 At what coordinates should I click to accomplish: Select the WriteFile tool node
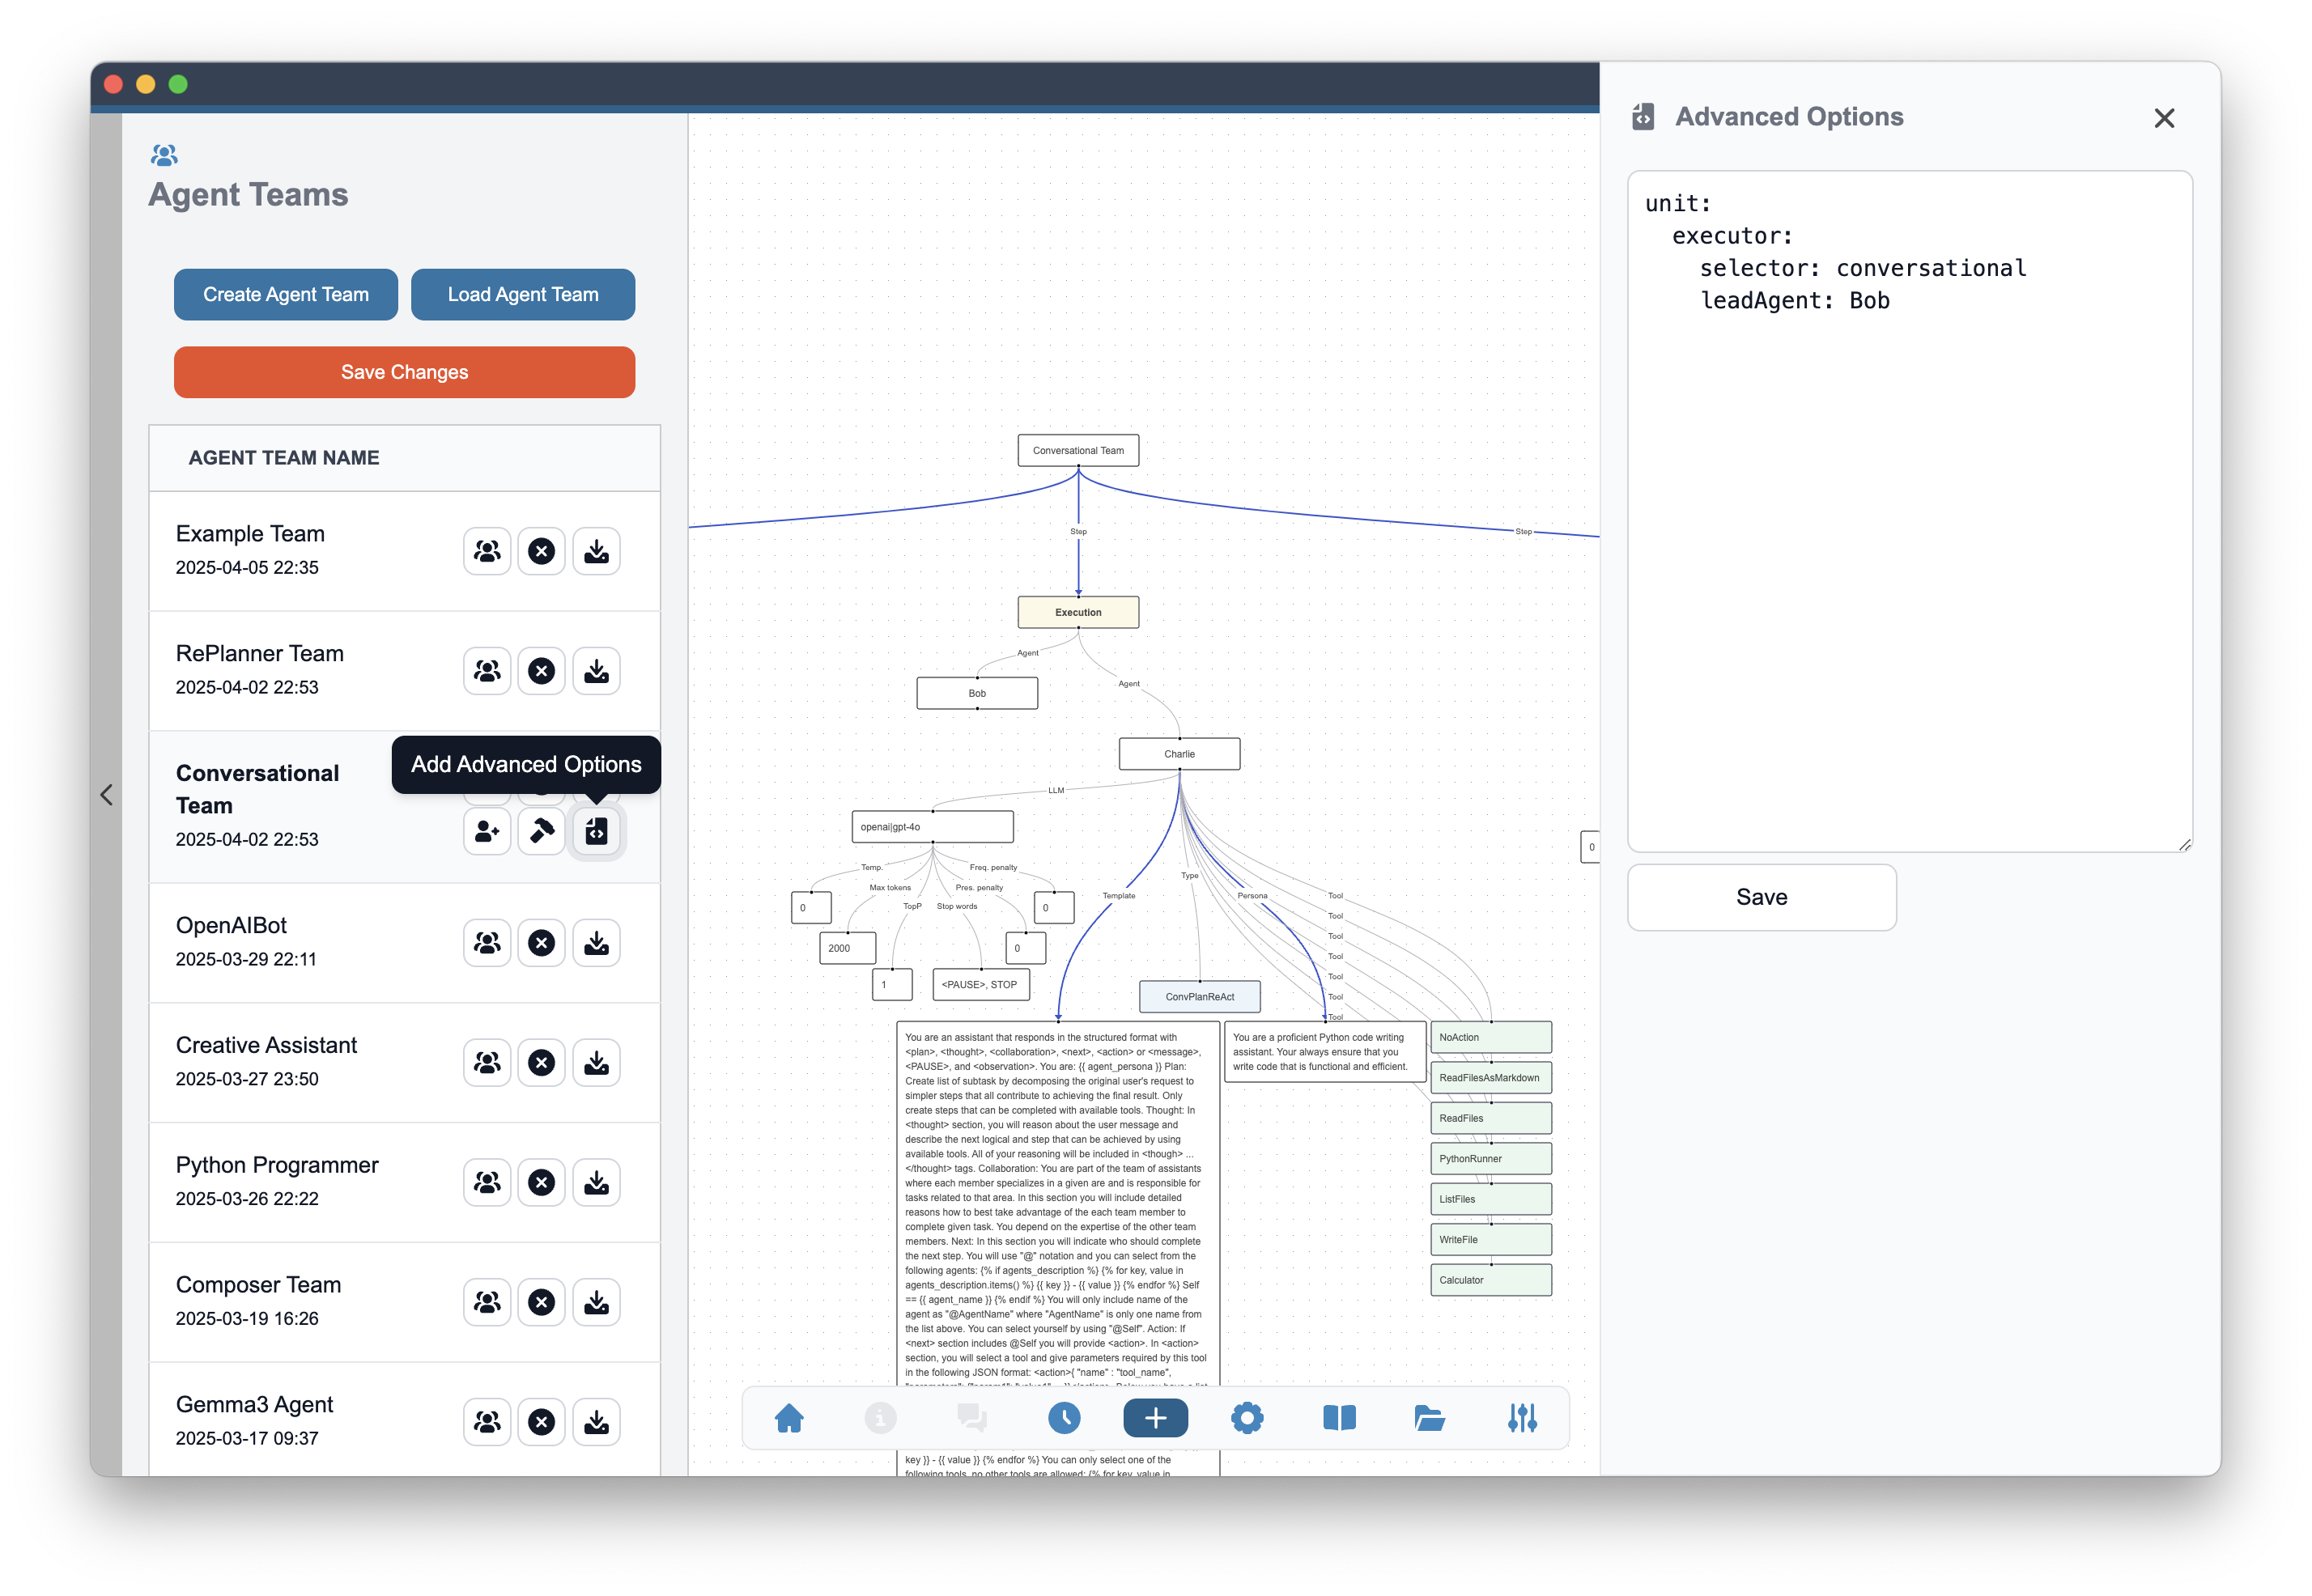(x=1491, y=1240)
